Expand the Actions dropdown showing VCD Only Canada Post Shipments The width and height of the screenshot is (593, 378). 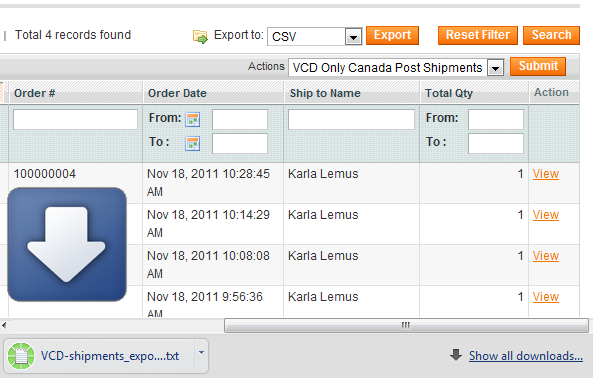click(495, 68)
